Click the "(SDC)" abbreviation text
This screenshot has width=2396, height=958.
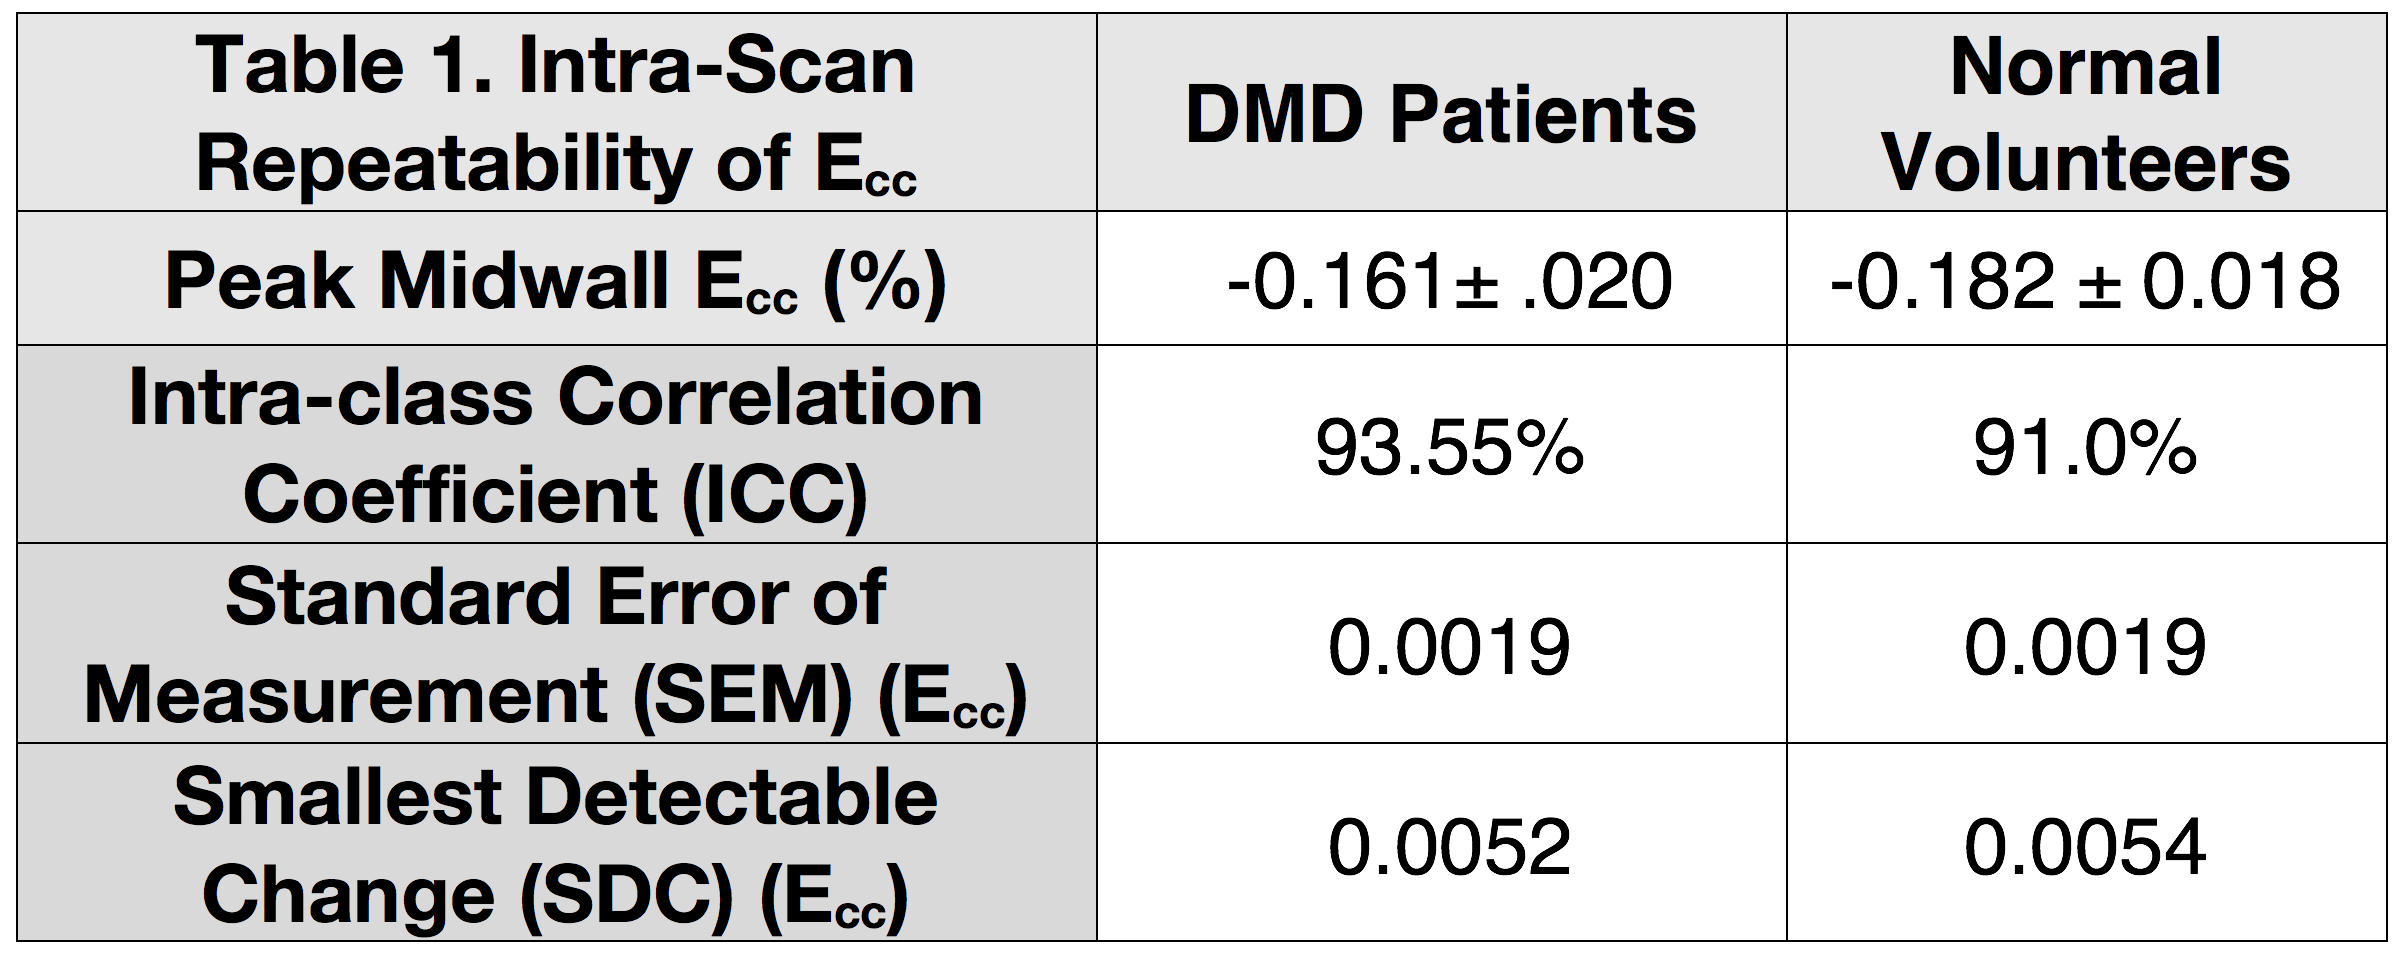(626, 895)
